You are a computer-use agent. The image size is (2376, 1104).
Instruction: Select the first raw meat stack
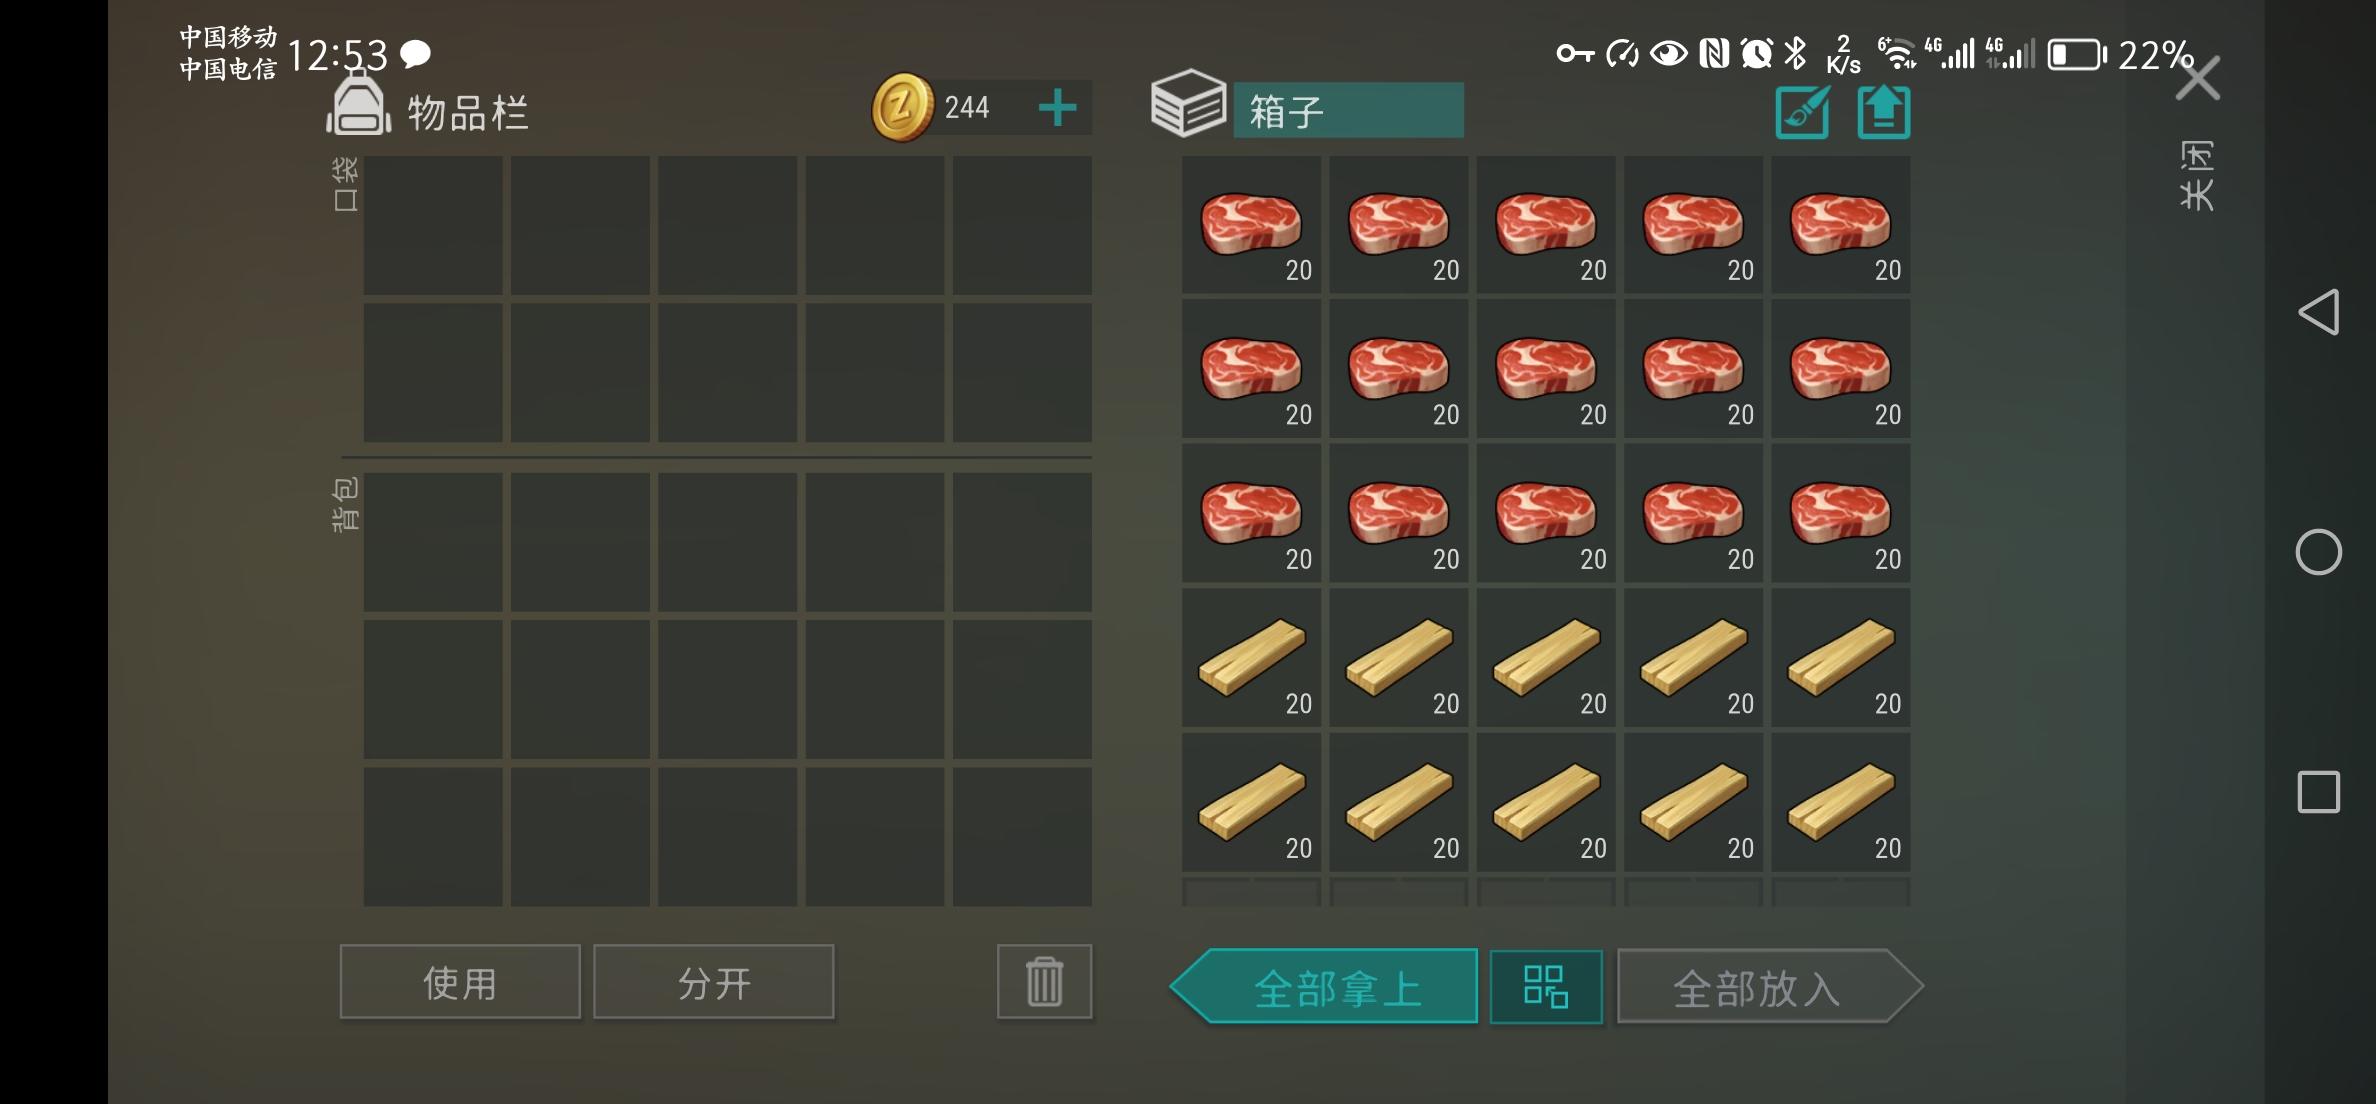click(1251, 225)
